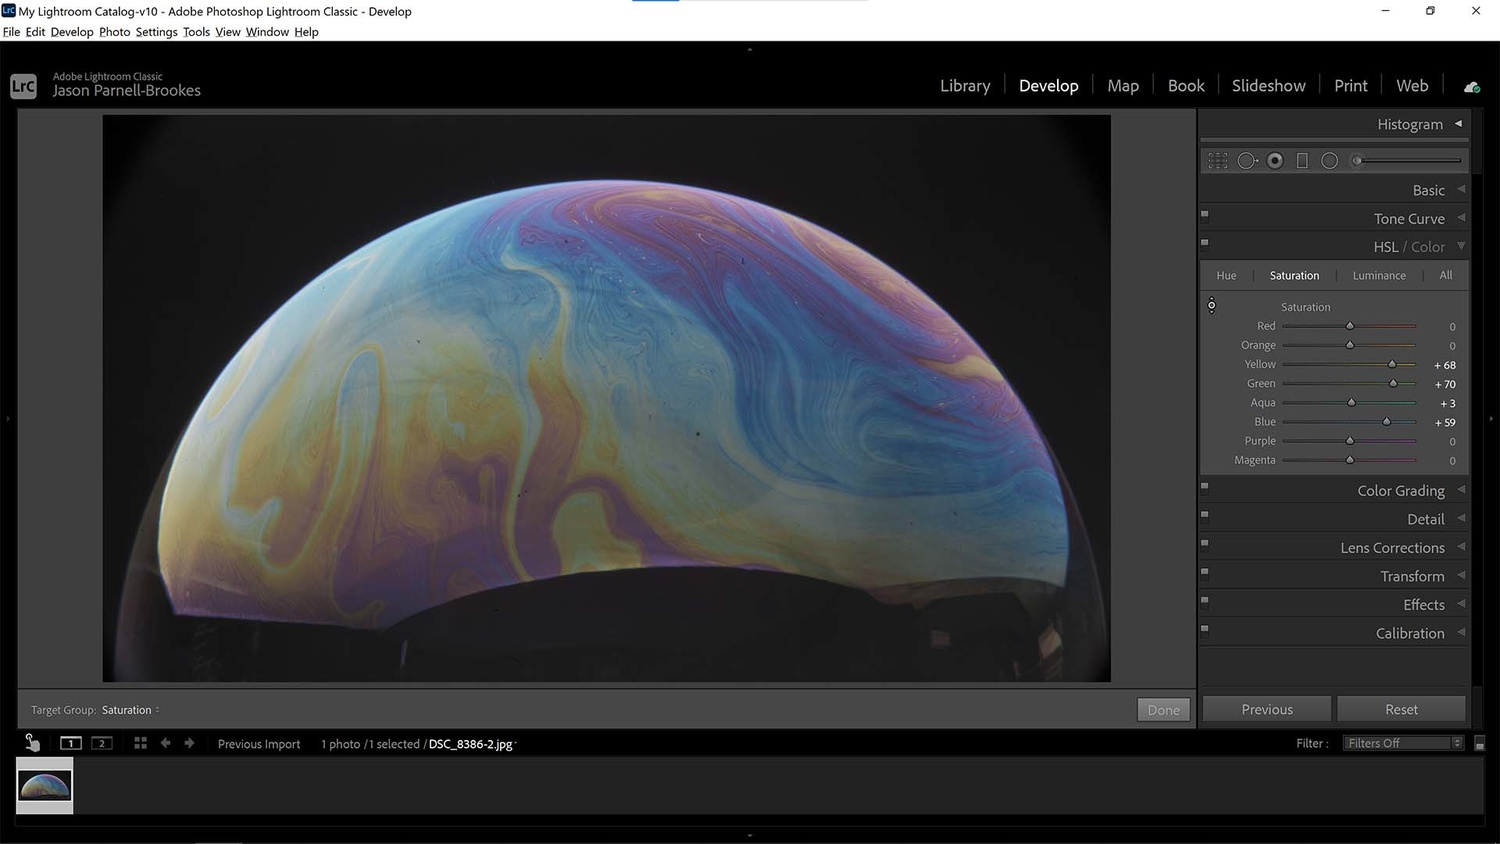The height and width of the screenshot is (844, 1500).
Task: Select the Crop Overlay tool icon
Action: point(1218,160)
